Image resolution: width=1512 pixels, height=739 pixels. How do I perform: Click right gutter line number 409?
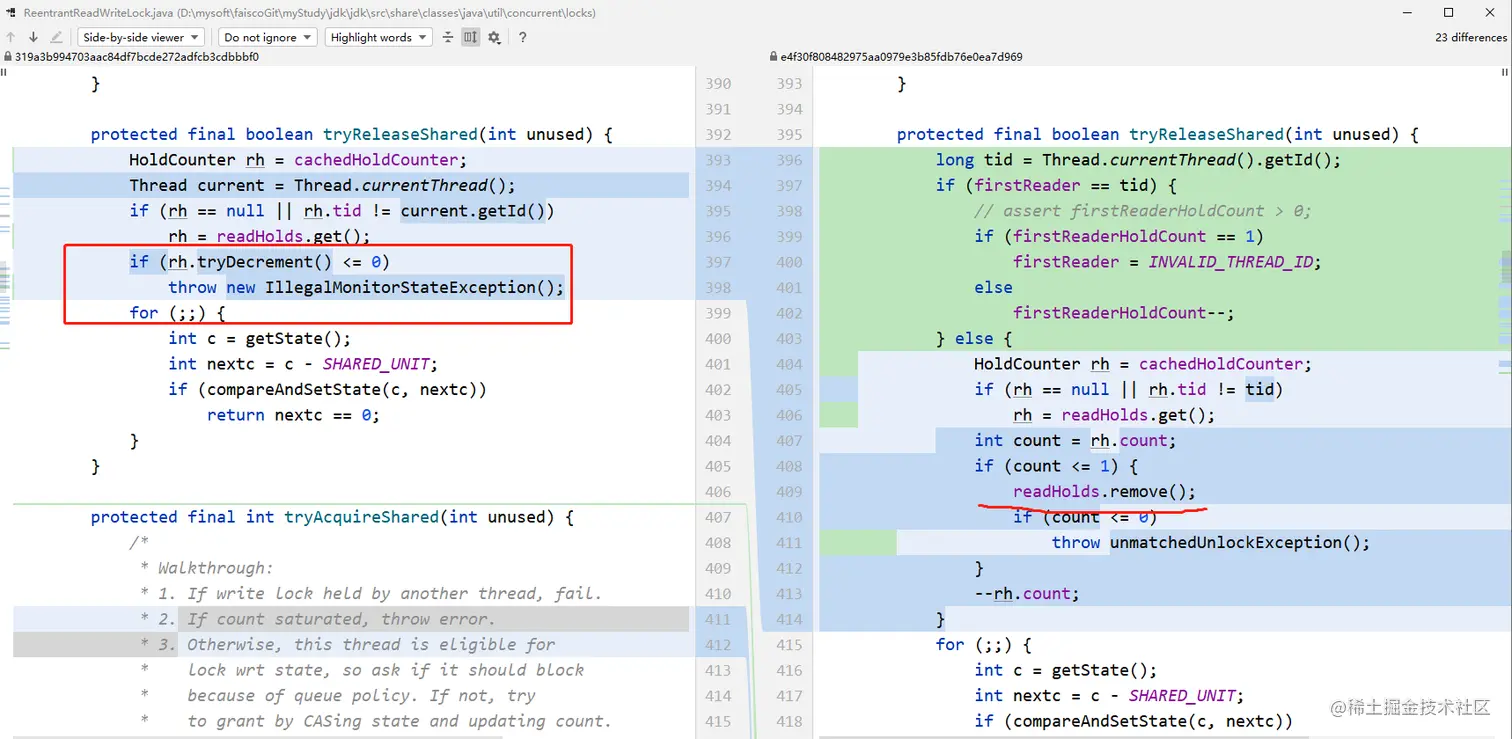tap(789, 492)
